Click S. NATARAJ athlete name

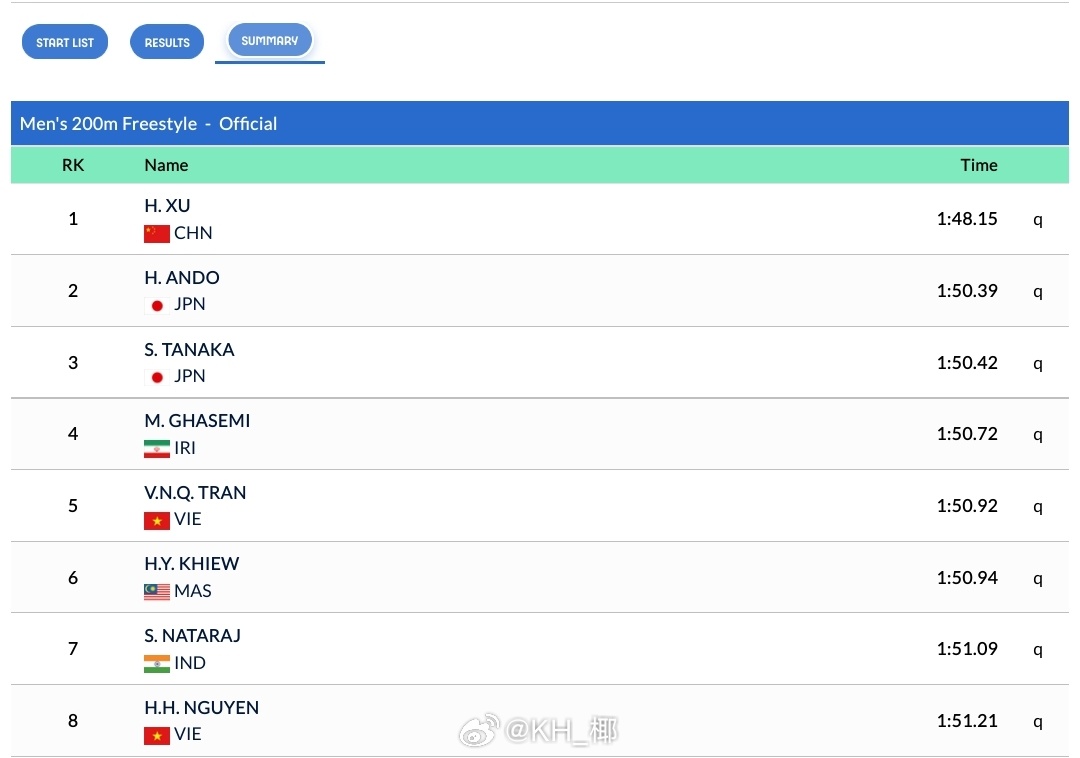pos(192,635)
